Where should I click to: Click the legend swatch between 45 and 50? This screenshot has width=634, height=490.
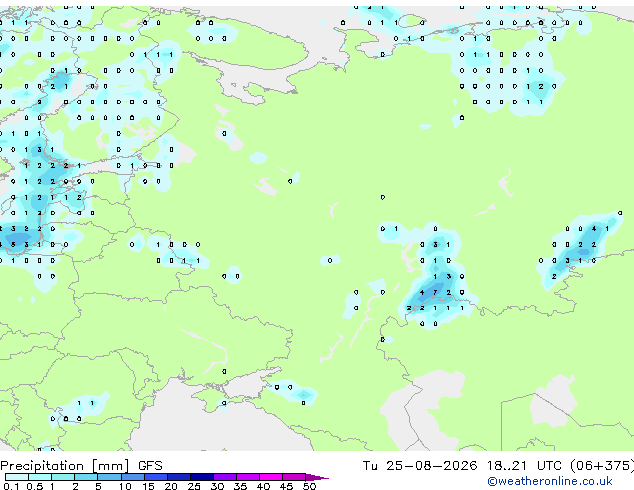point(294,477)
